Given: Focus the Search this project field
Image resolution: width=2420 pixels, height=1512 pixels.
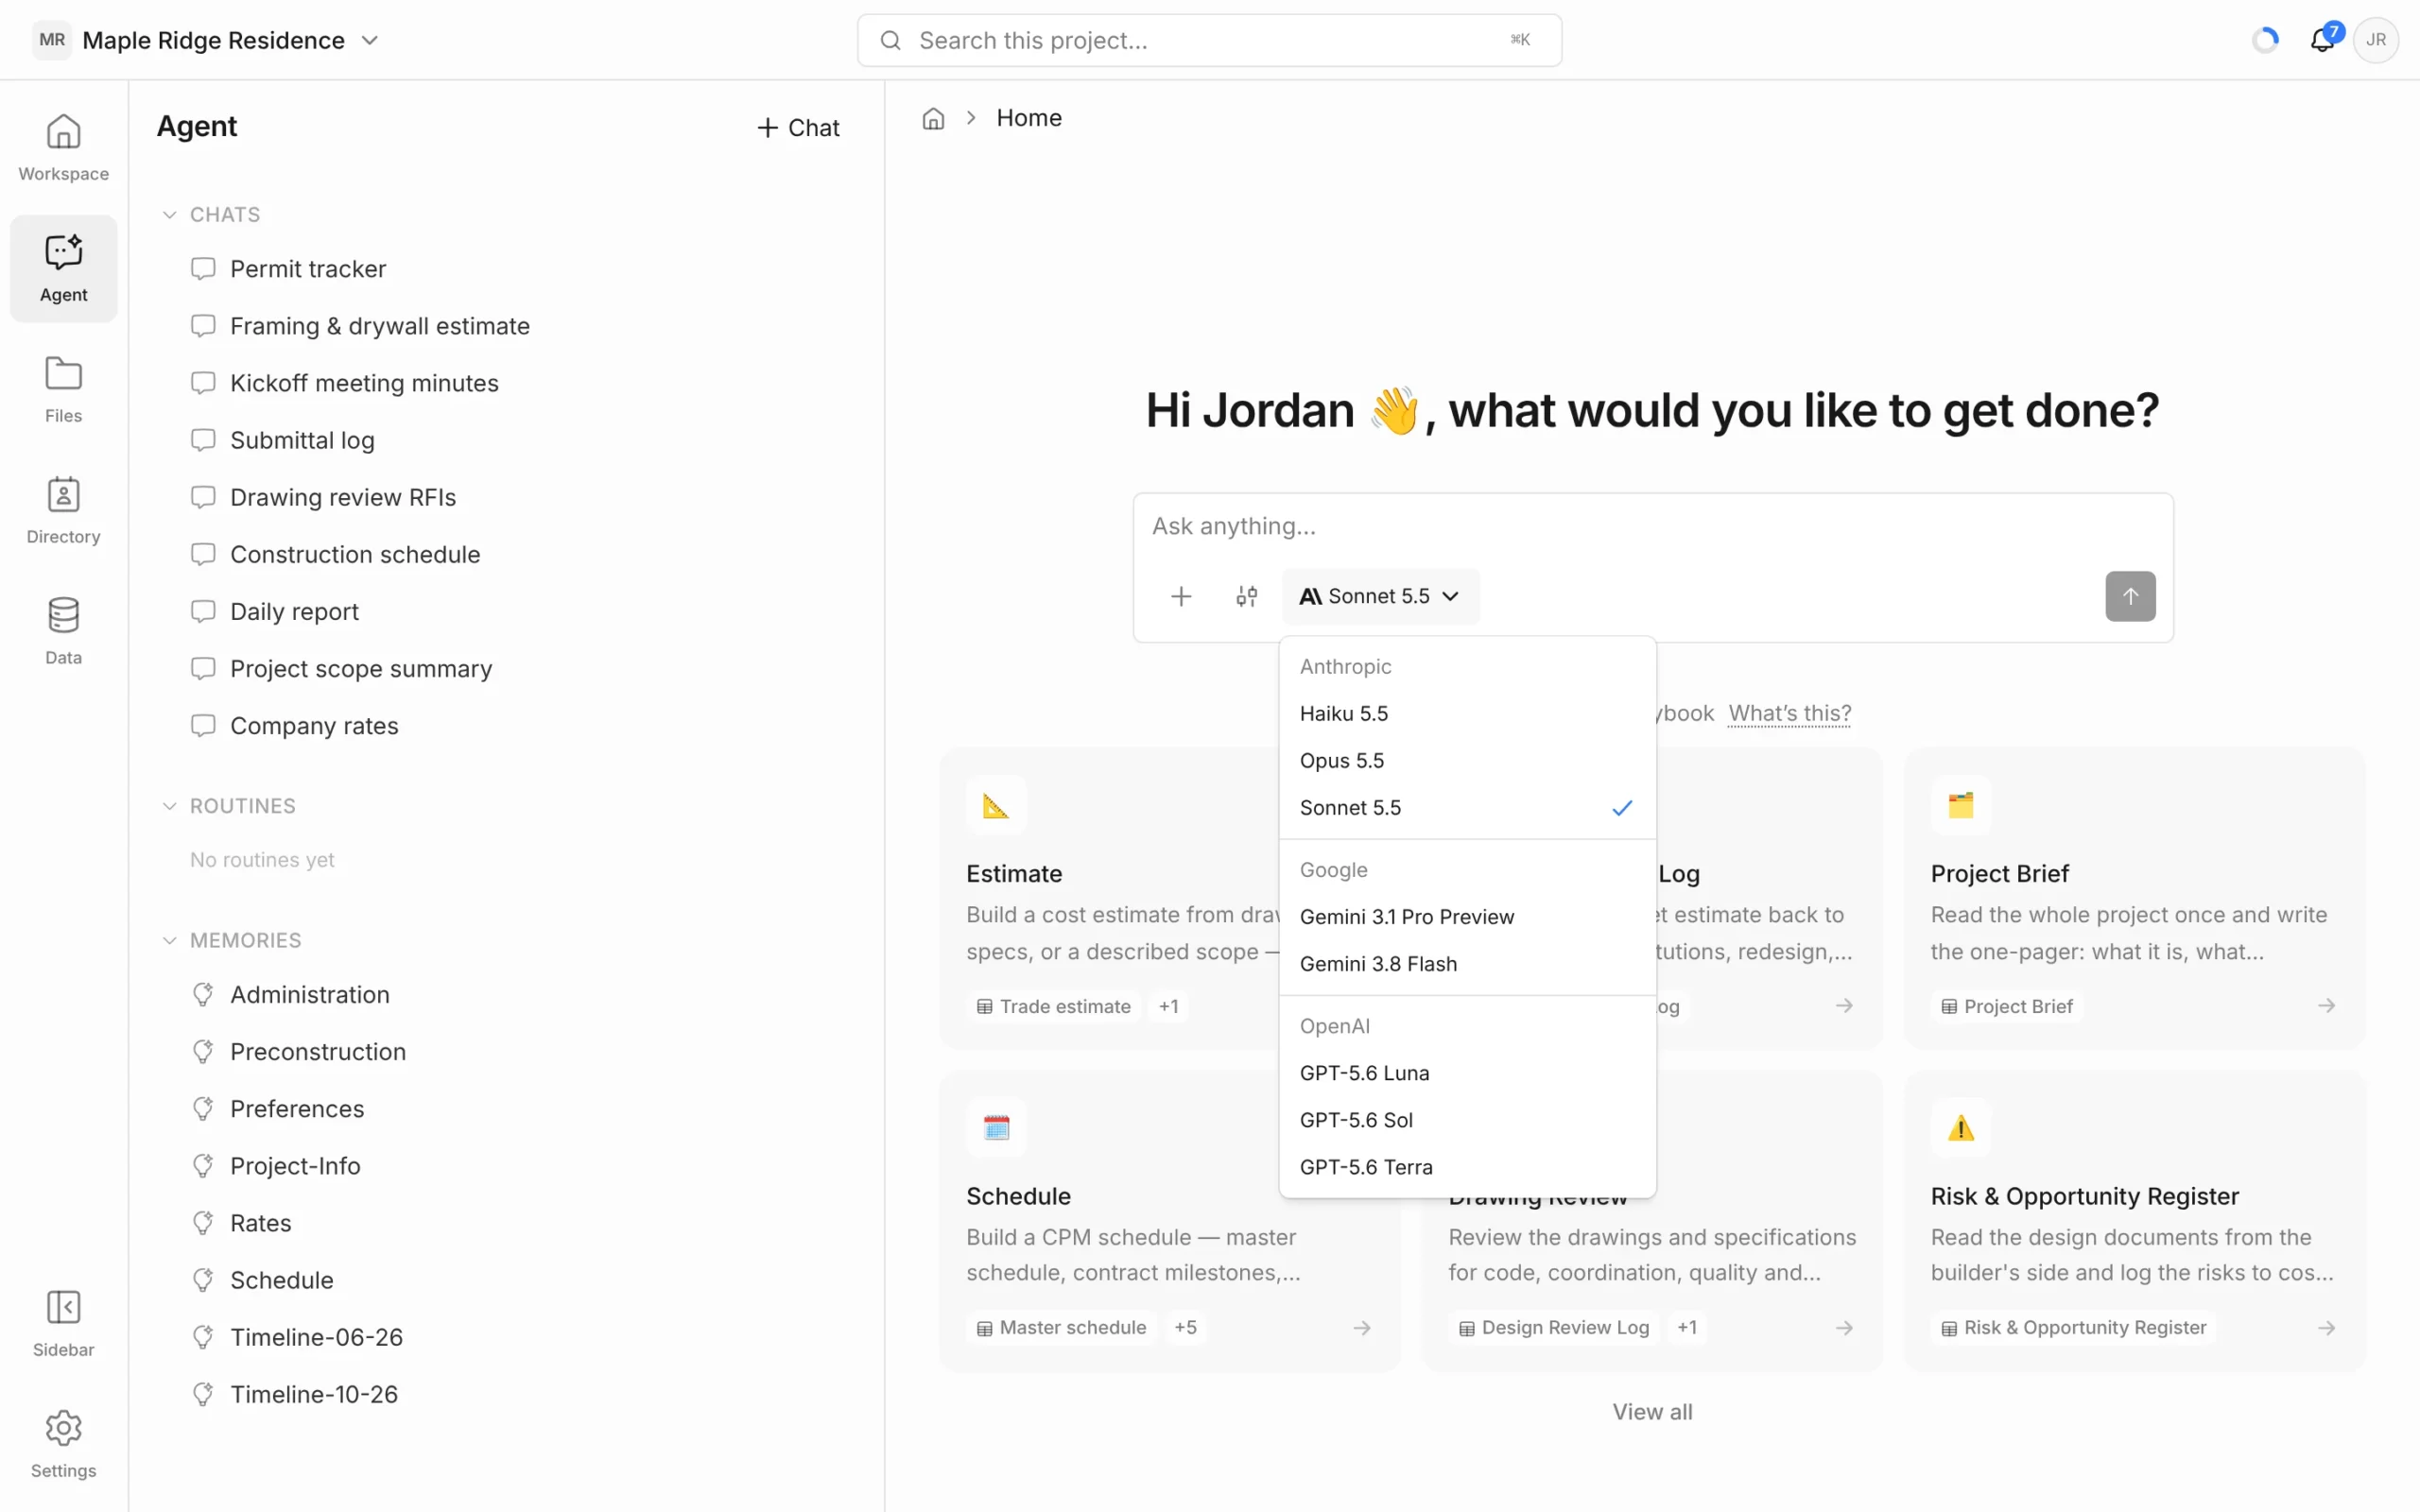Looking at the screenshot, I should tap(1209, 40).
